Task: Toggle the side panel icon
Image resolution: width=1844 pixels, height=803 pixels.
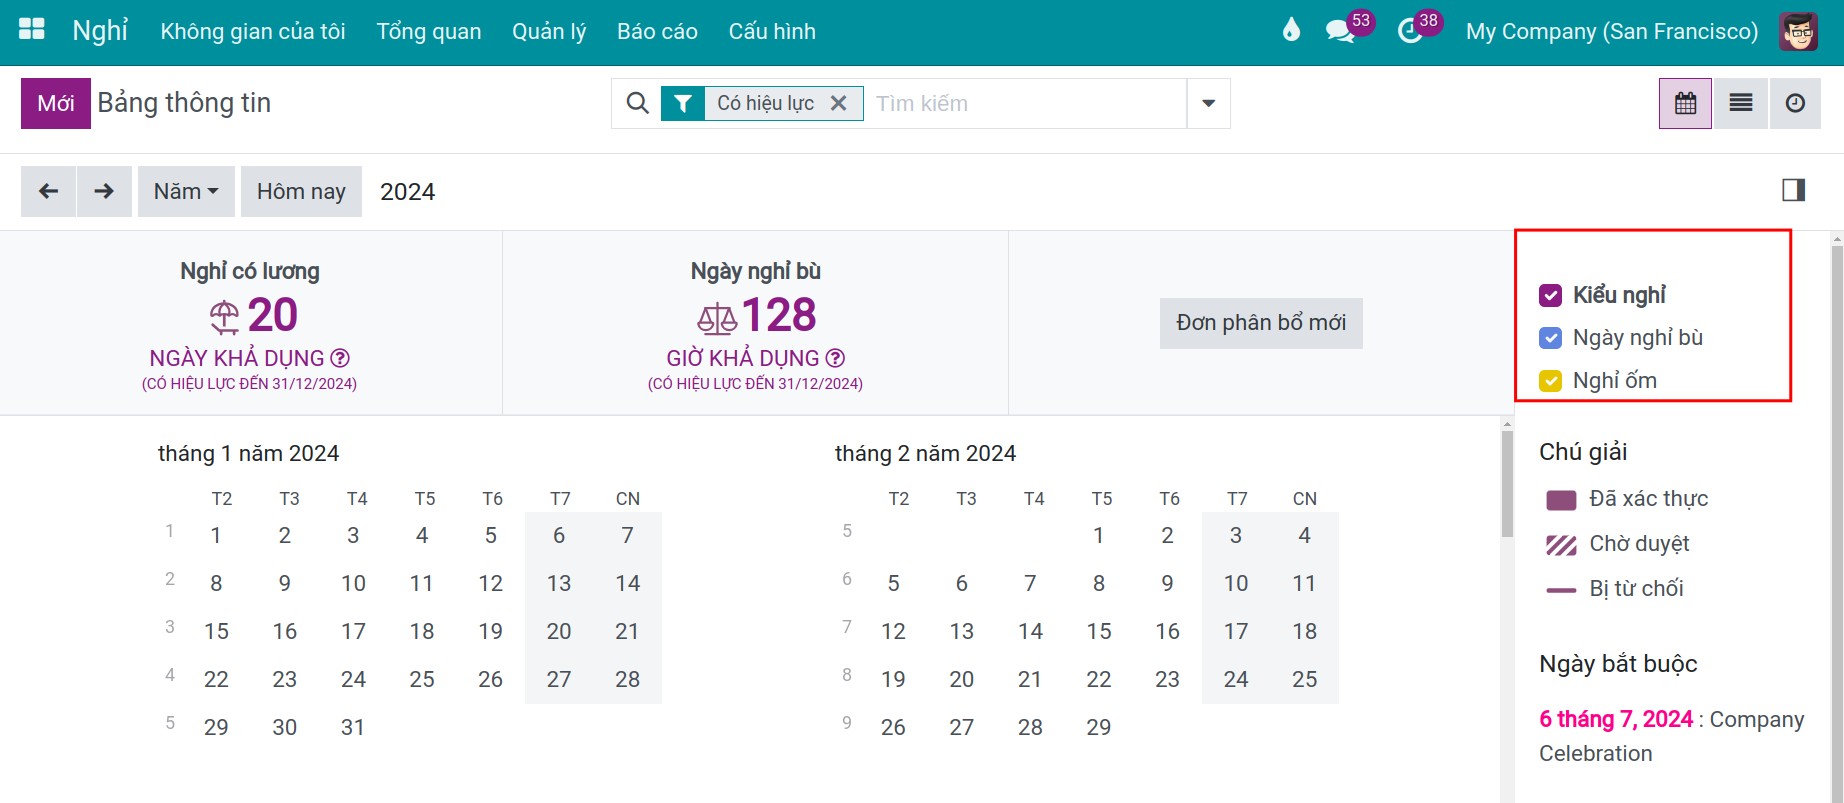Action: [x=1793, y=190]
